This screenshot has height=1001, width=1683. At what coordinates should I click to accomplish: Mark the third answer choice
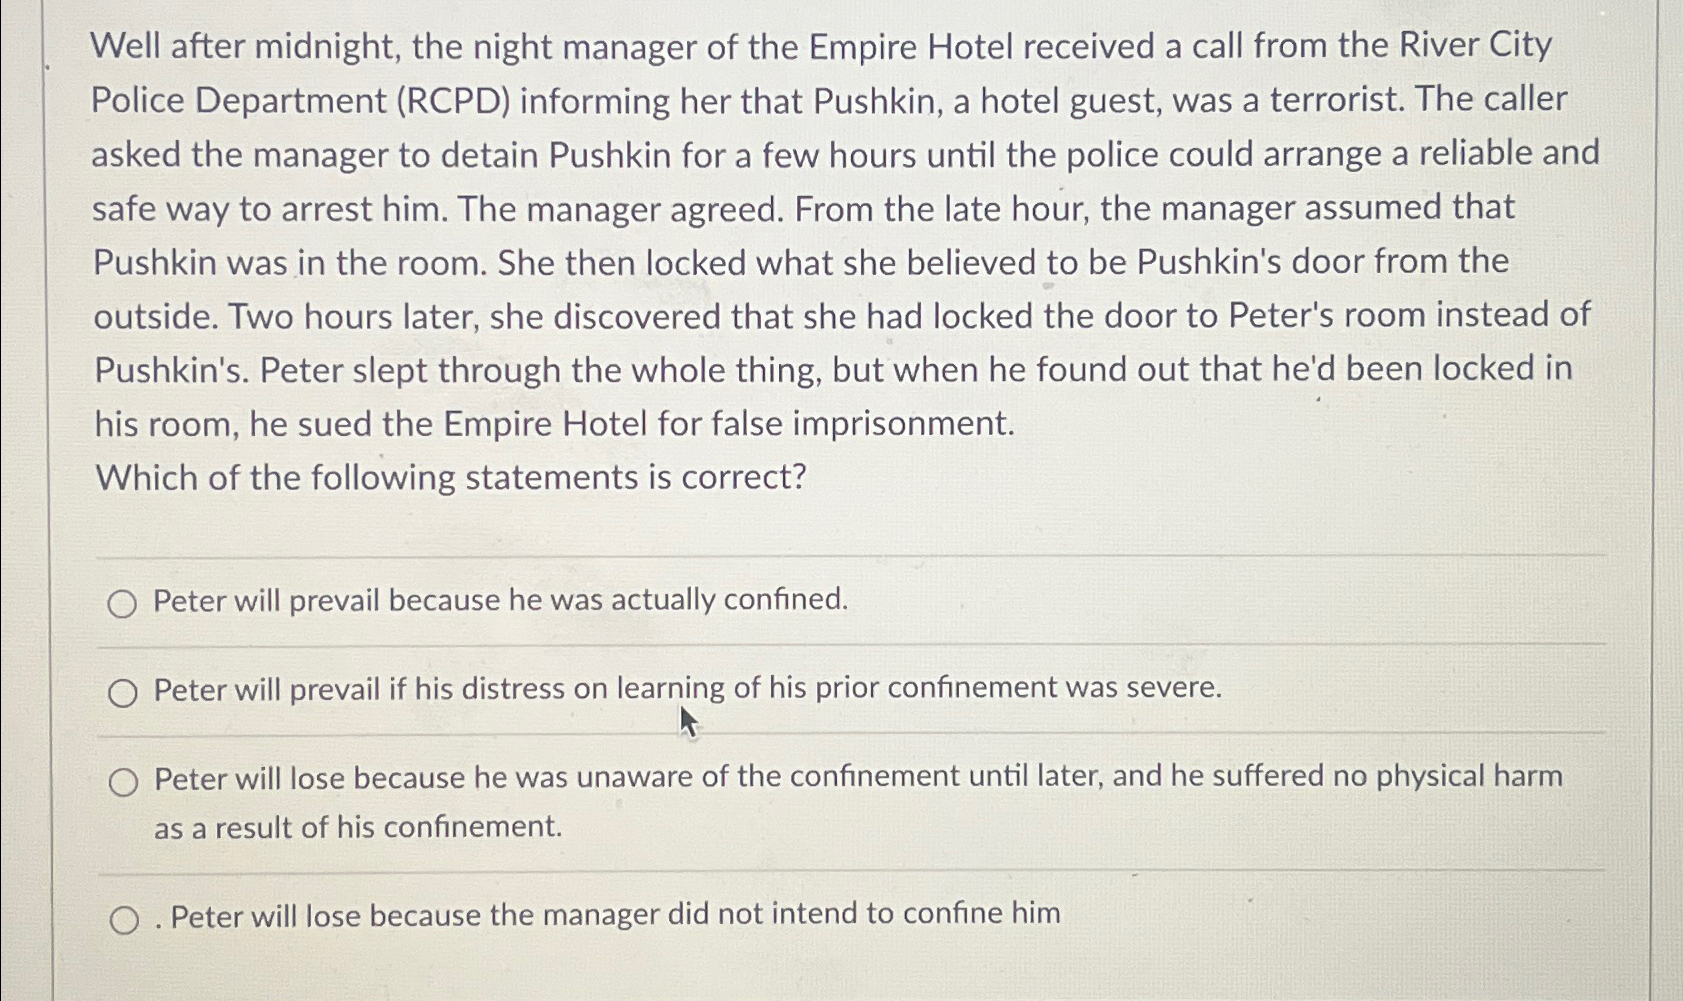(x=125, y=781)
